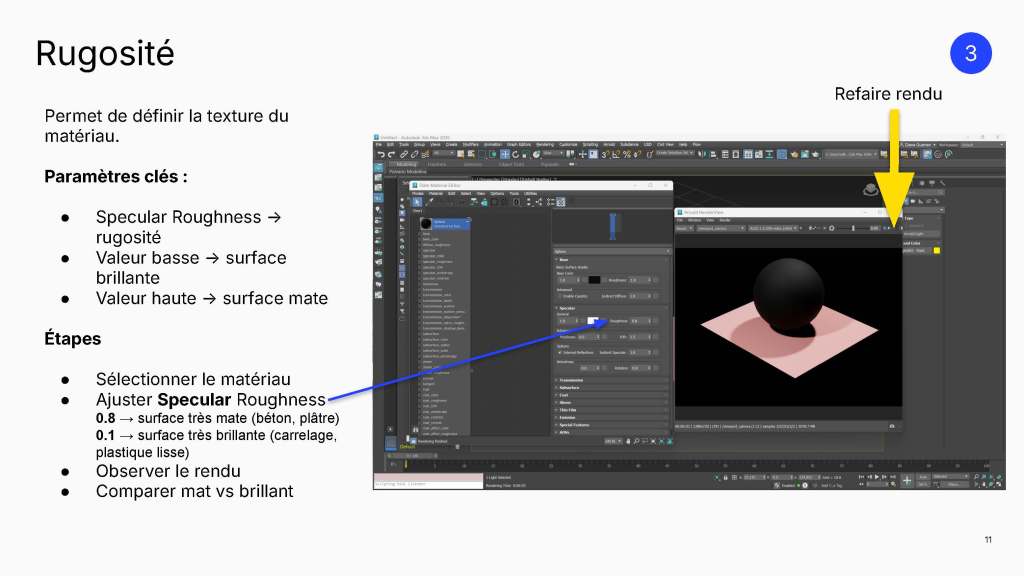Open the Rendering menu in main menu bar
This screenshot has height=576, width=1024.
545,144
